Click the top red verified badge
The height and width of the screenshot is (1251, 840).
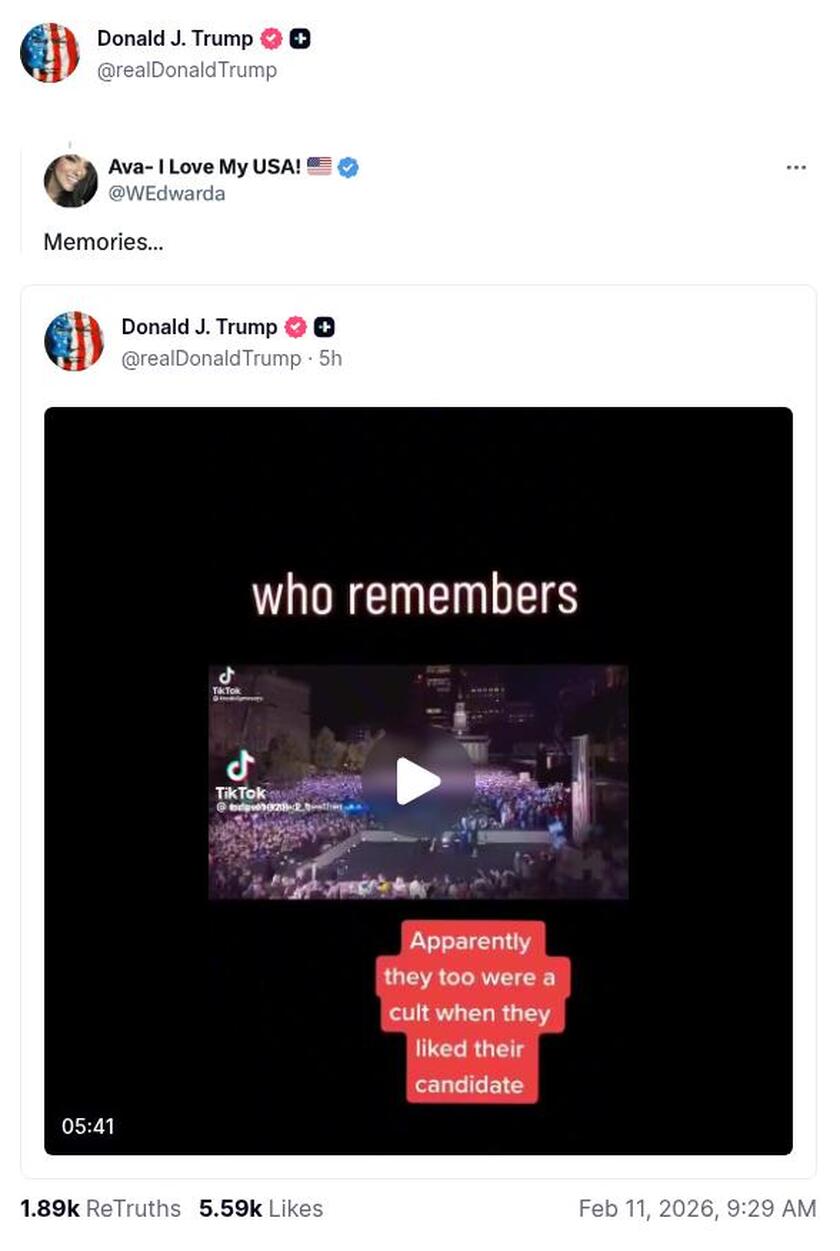coord(271,39)
